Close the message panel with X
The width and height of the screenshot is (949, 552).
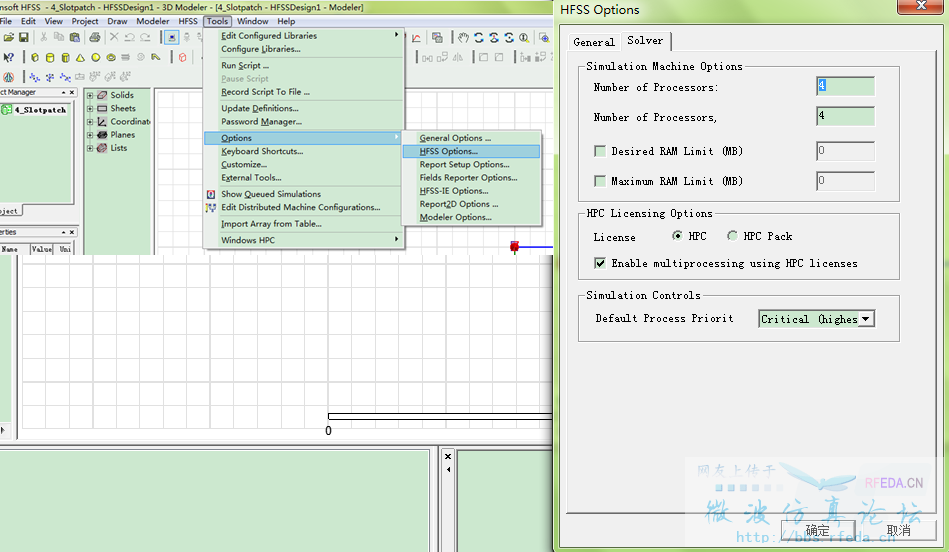coord(448,456)
